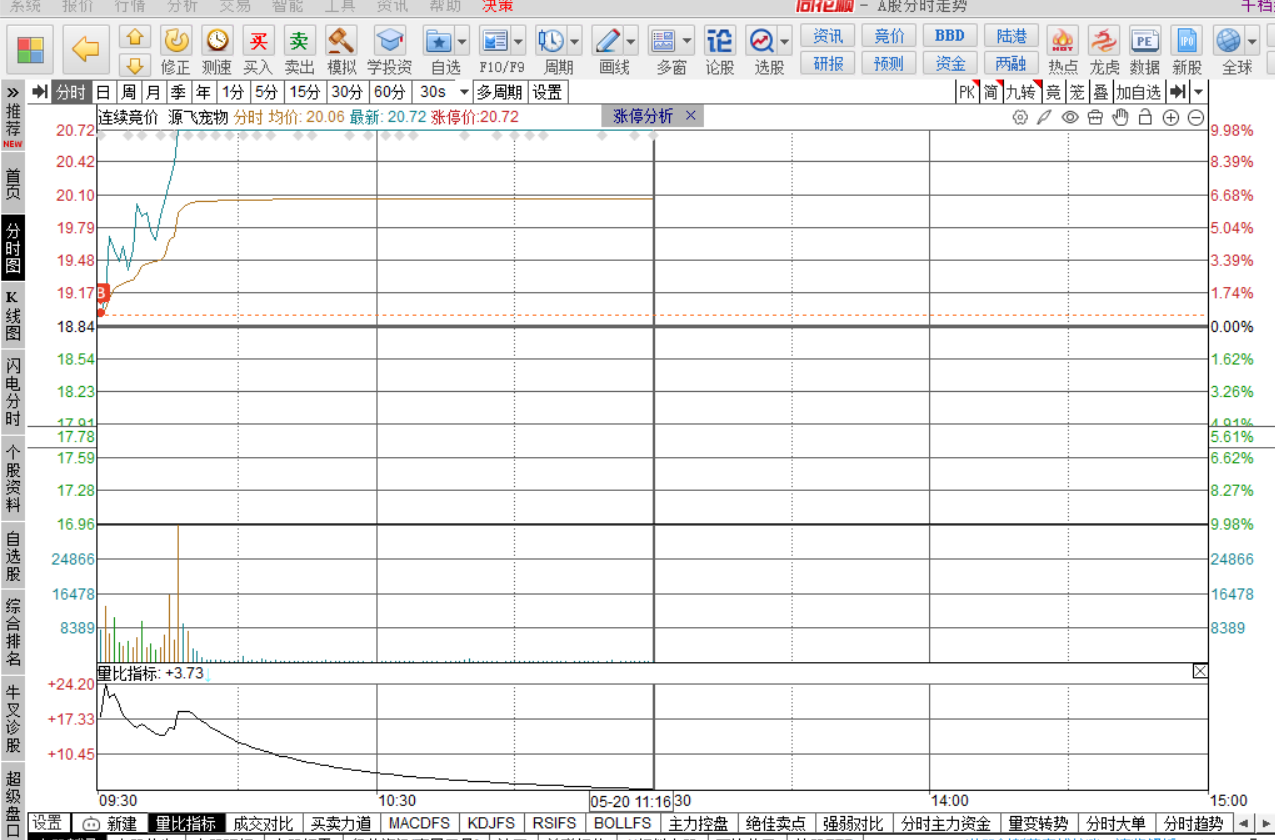Viewport: 1275px width, 840px height.
Task: Select the 60分 period tab
Action: pos(390,92)
